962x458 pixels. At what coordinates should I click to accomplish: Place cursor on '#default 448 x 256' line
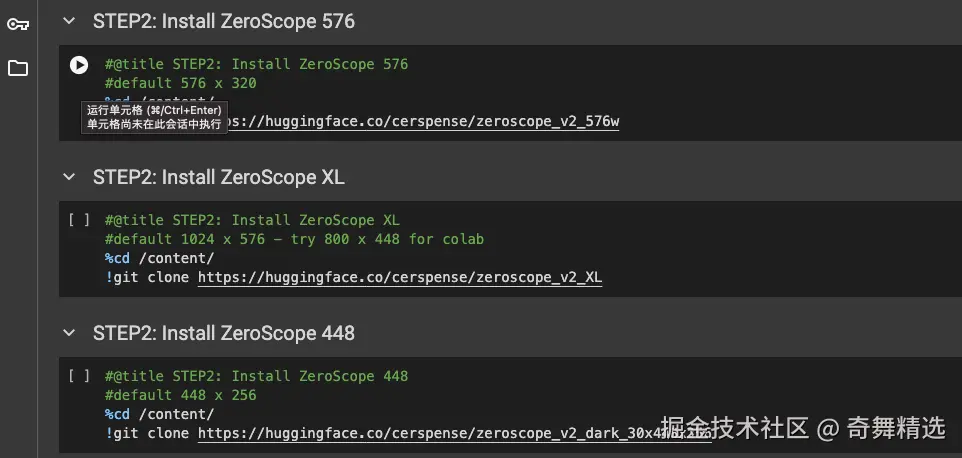point(180,395)
